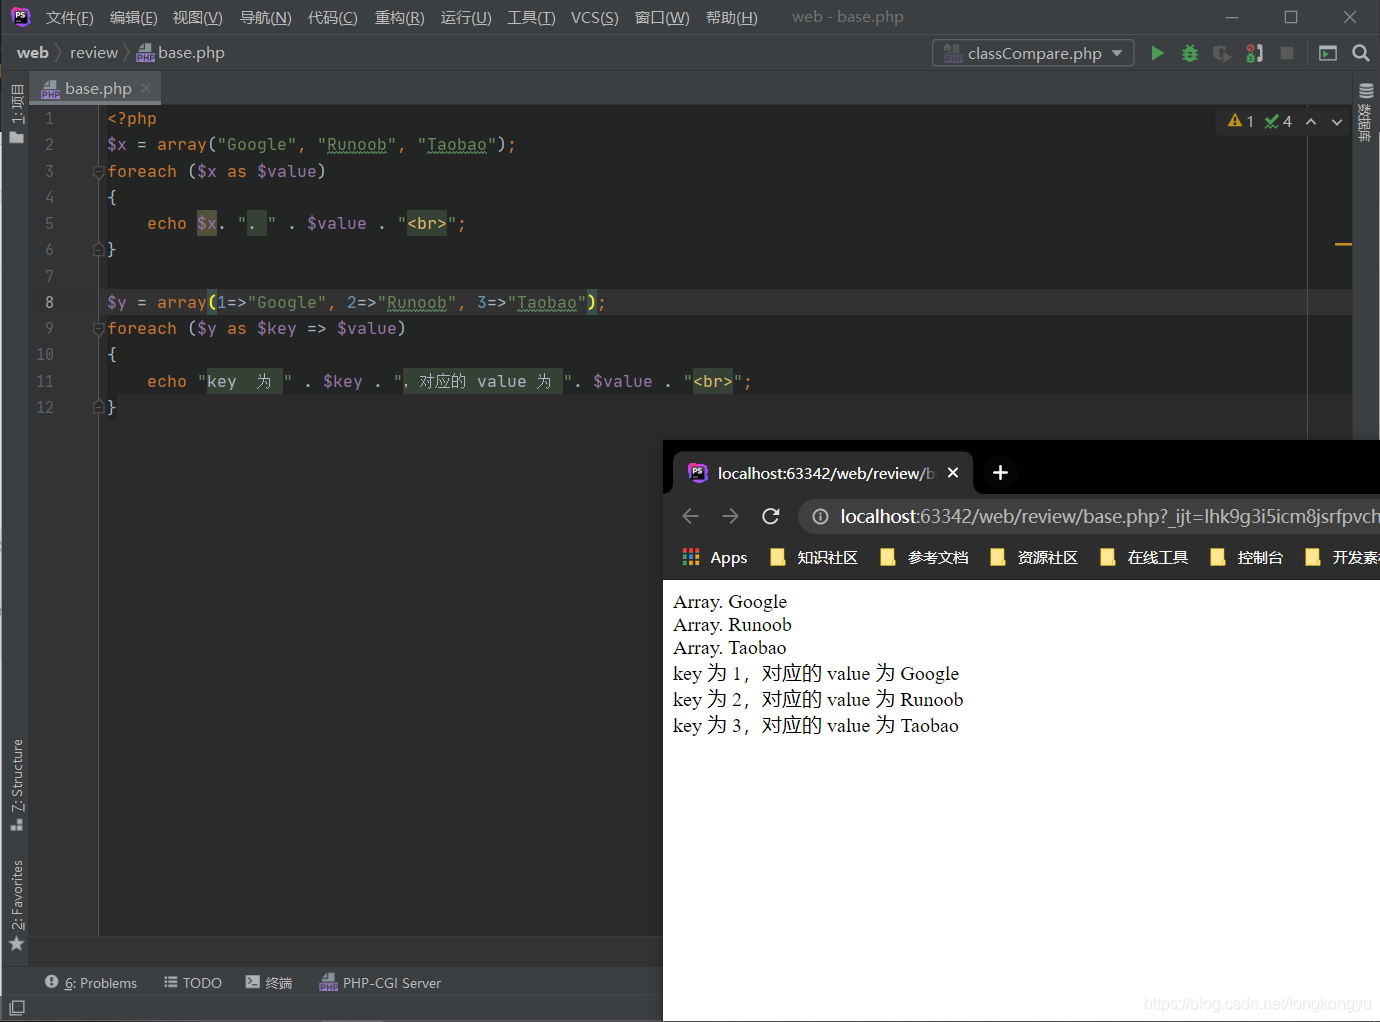
Task: Open the 帮助(H) menu
Action: (x=731, y=18)
